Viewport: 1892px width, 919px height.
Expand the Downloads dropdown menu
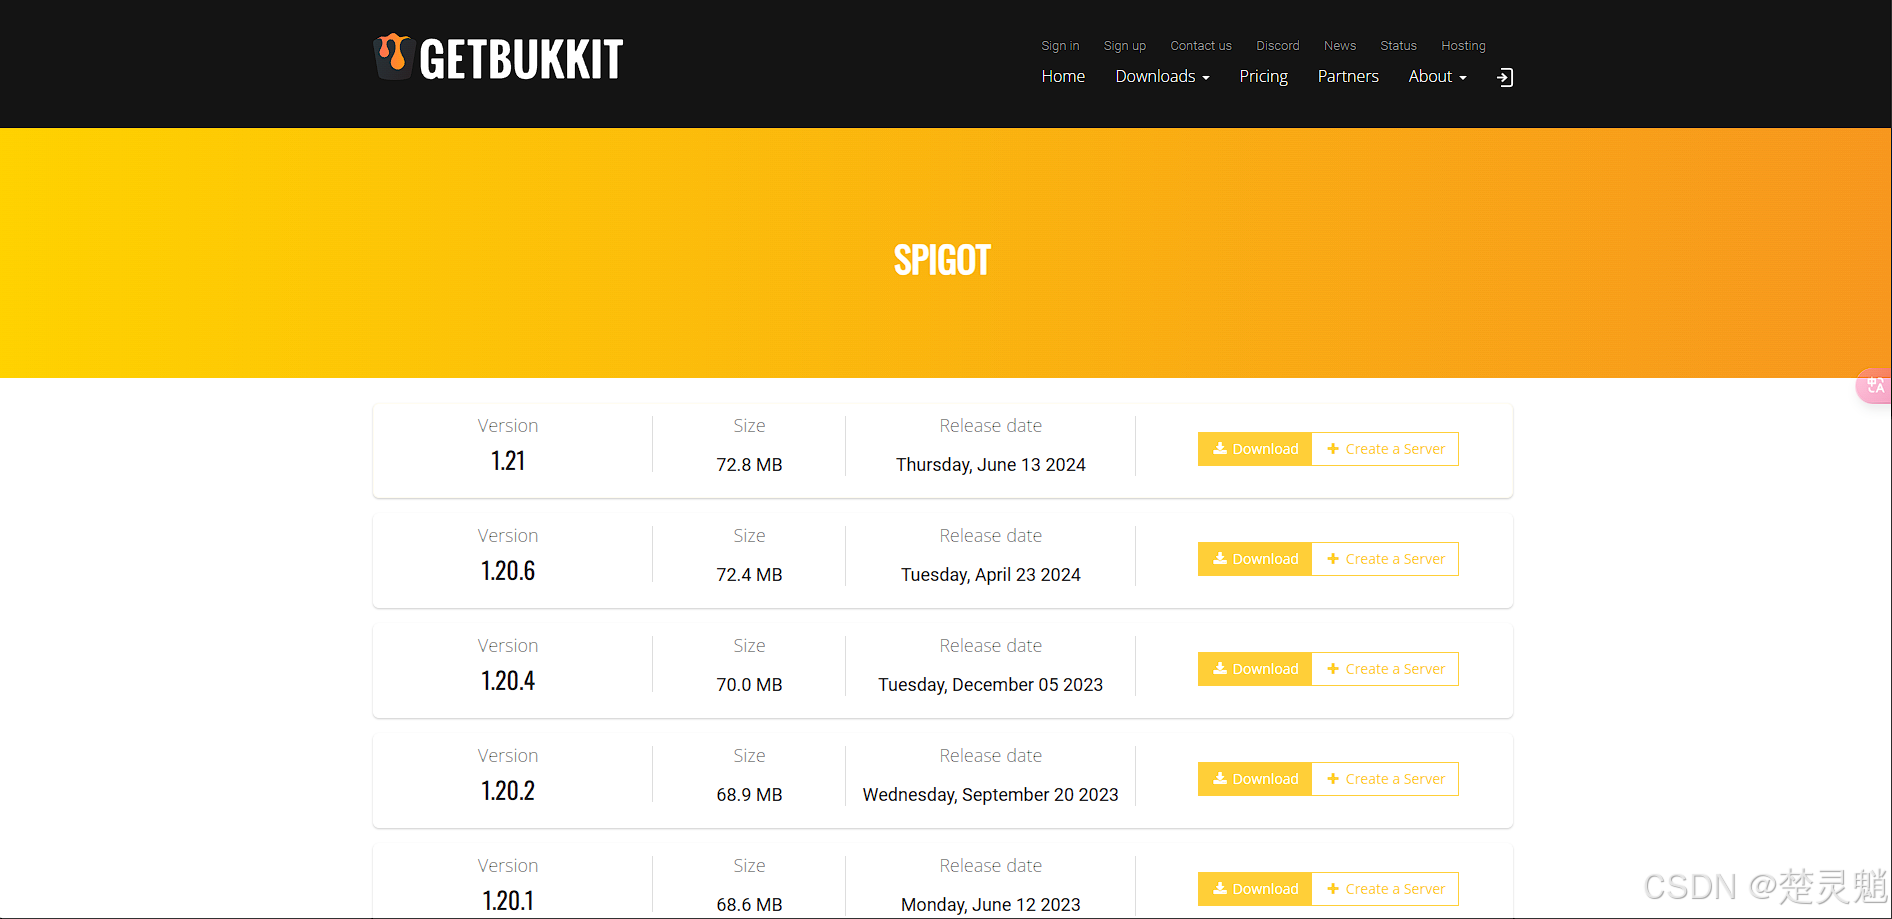[x=1162, y=76]
